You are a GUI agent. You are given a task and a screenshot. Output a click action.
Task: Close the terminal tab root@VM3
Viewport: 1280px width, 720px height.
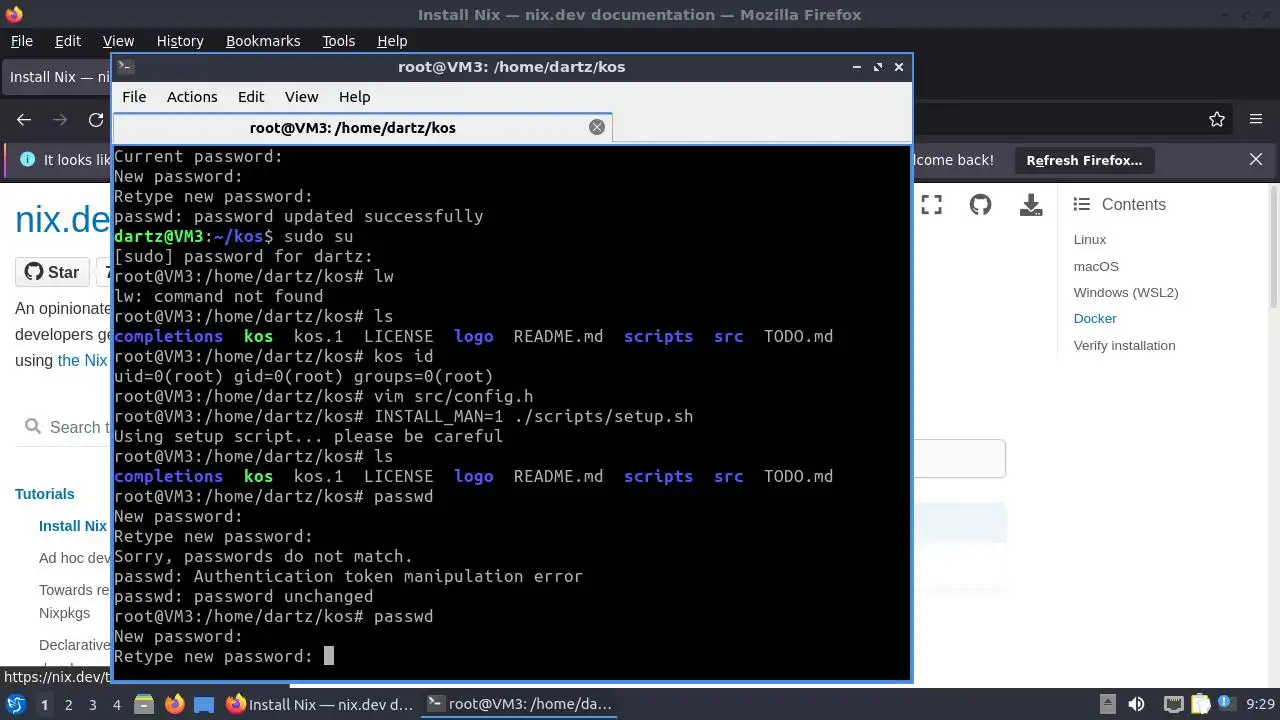[x=597, y=127]
